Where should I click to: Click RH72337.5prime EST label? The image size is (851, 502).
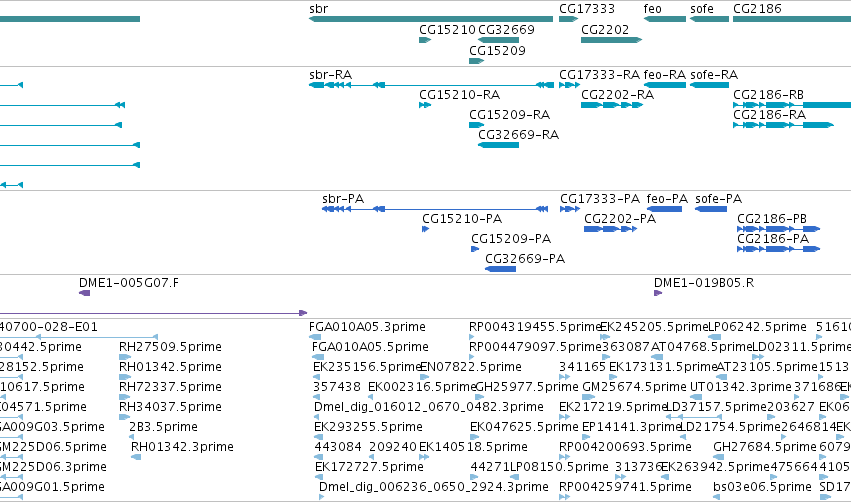click(x=170, y=386)
